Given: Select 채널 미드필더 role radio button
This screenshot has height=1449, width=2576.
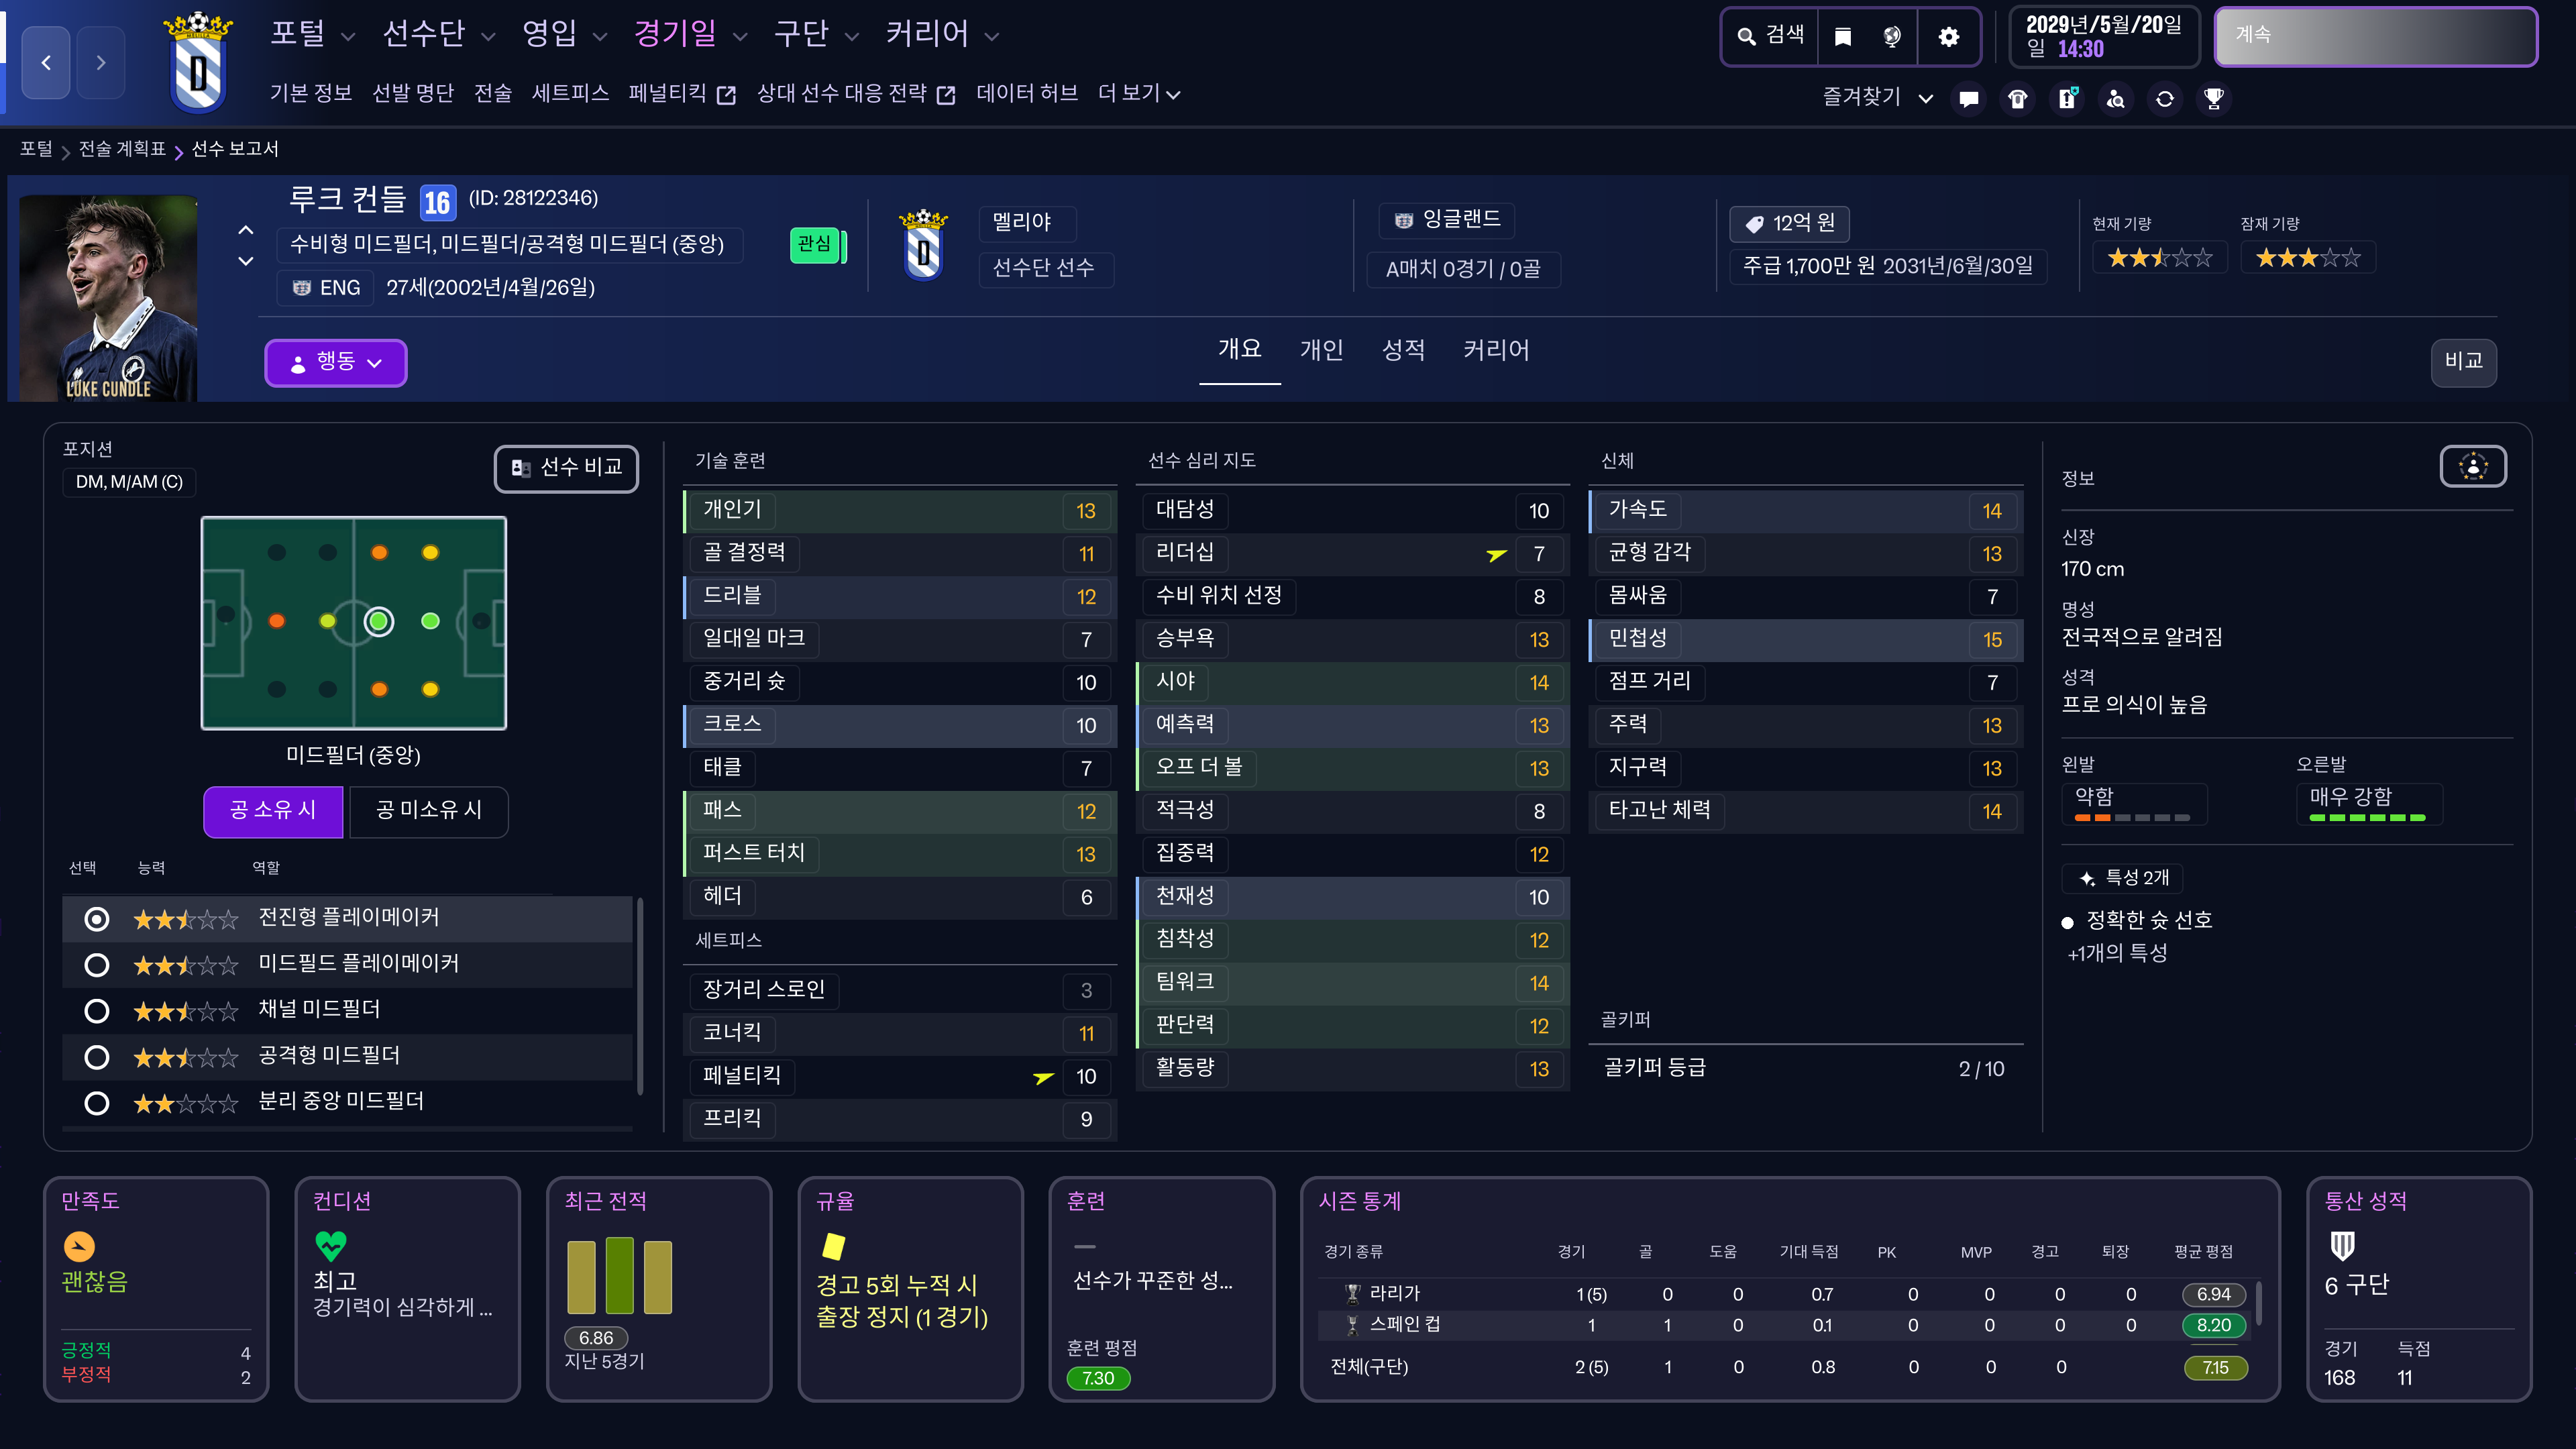Looking at the screenshot, I should tap(97, 1010).
